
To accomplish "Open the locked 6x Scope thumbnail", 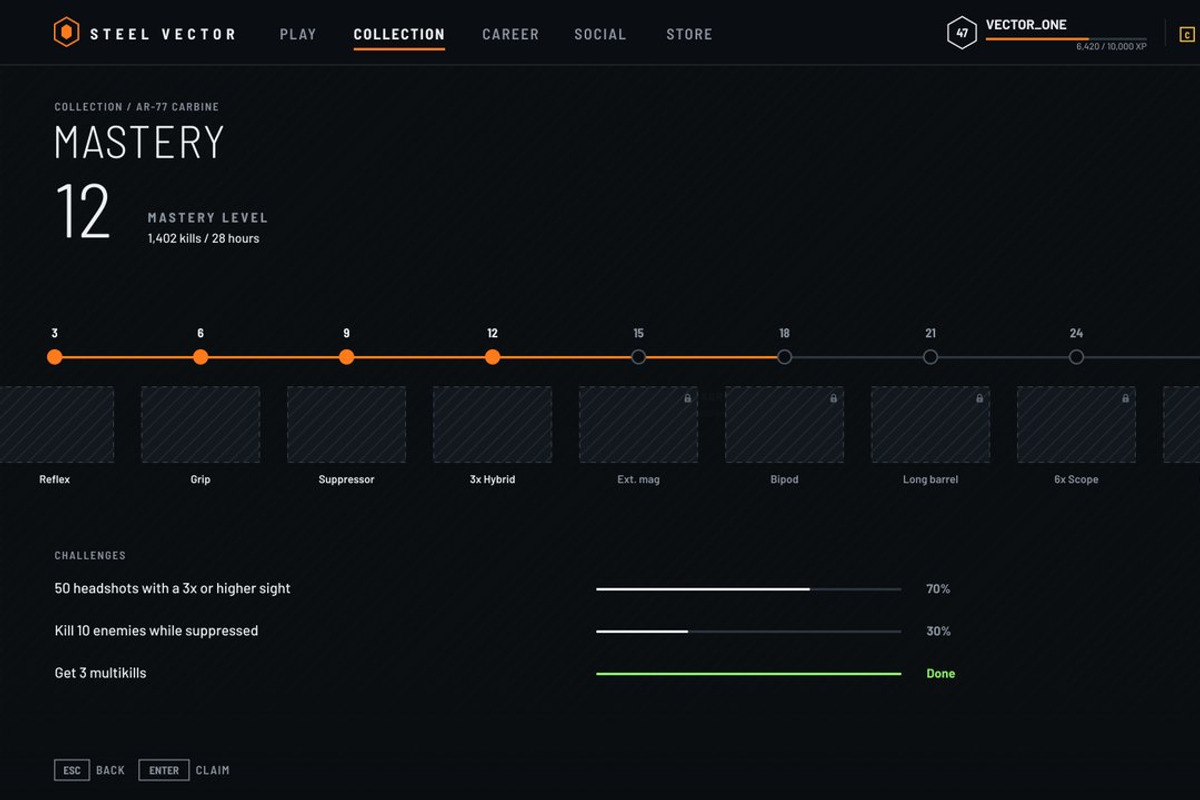I will tap(1076, 425).
